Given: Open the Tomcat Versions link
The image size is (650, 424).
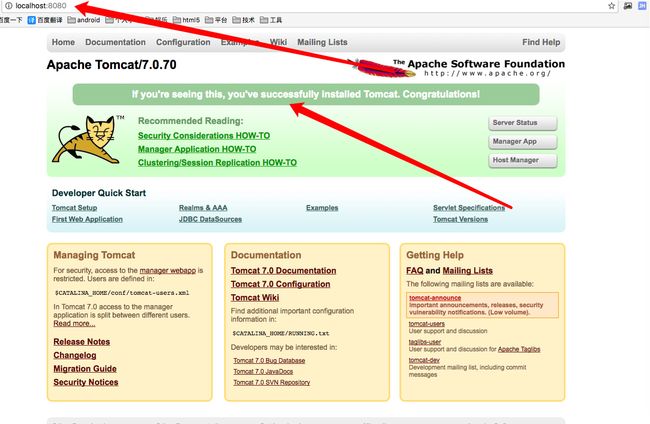Looking at the screenshot, I should pos(461,219).
